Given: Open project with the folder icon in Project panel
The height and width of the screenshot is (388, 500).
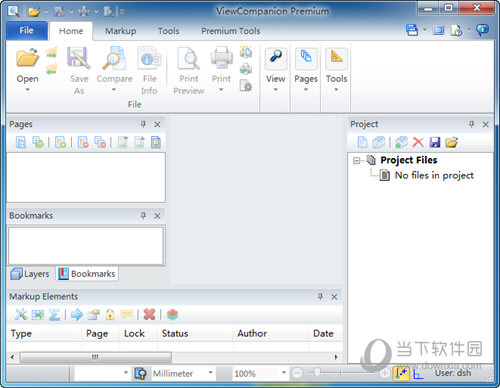Looking at the screenshot, I should coord(452,142).
